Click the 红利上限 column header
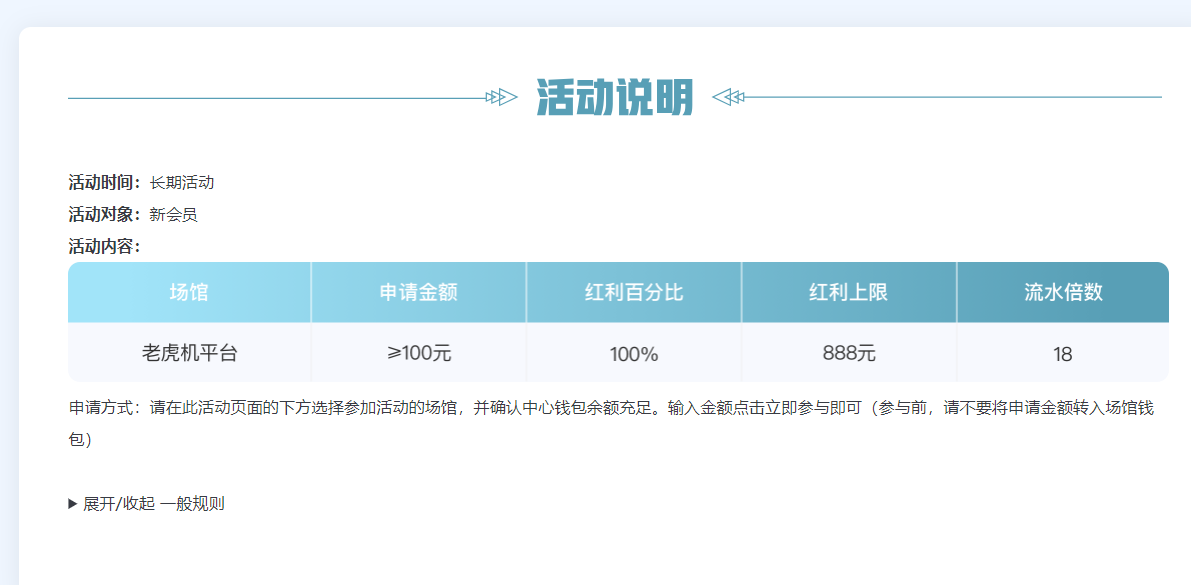 [848, 292]
